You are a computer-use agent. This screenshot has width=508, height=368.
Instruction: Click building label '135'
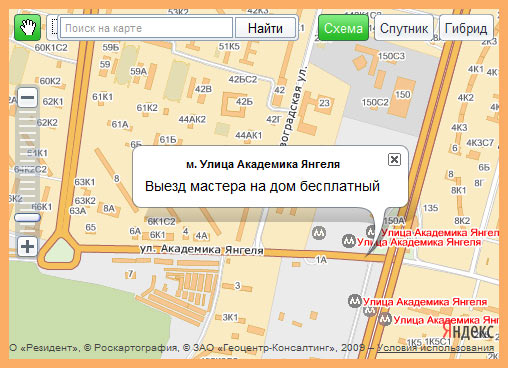[430, 208]
